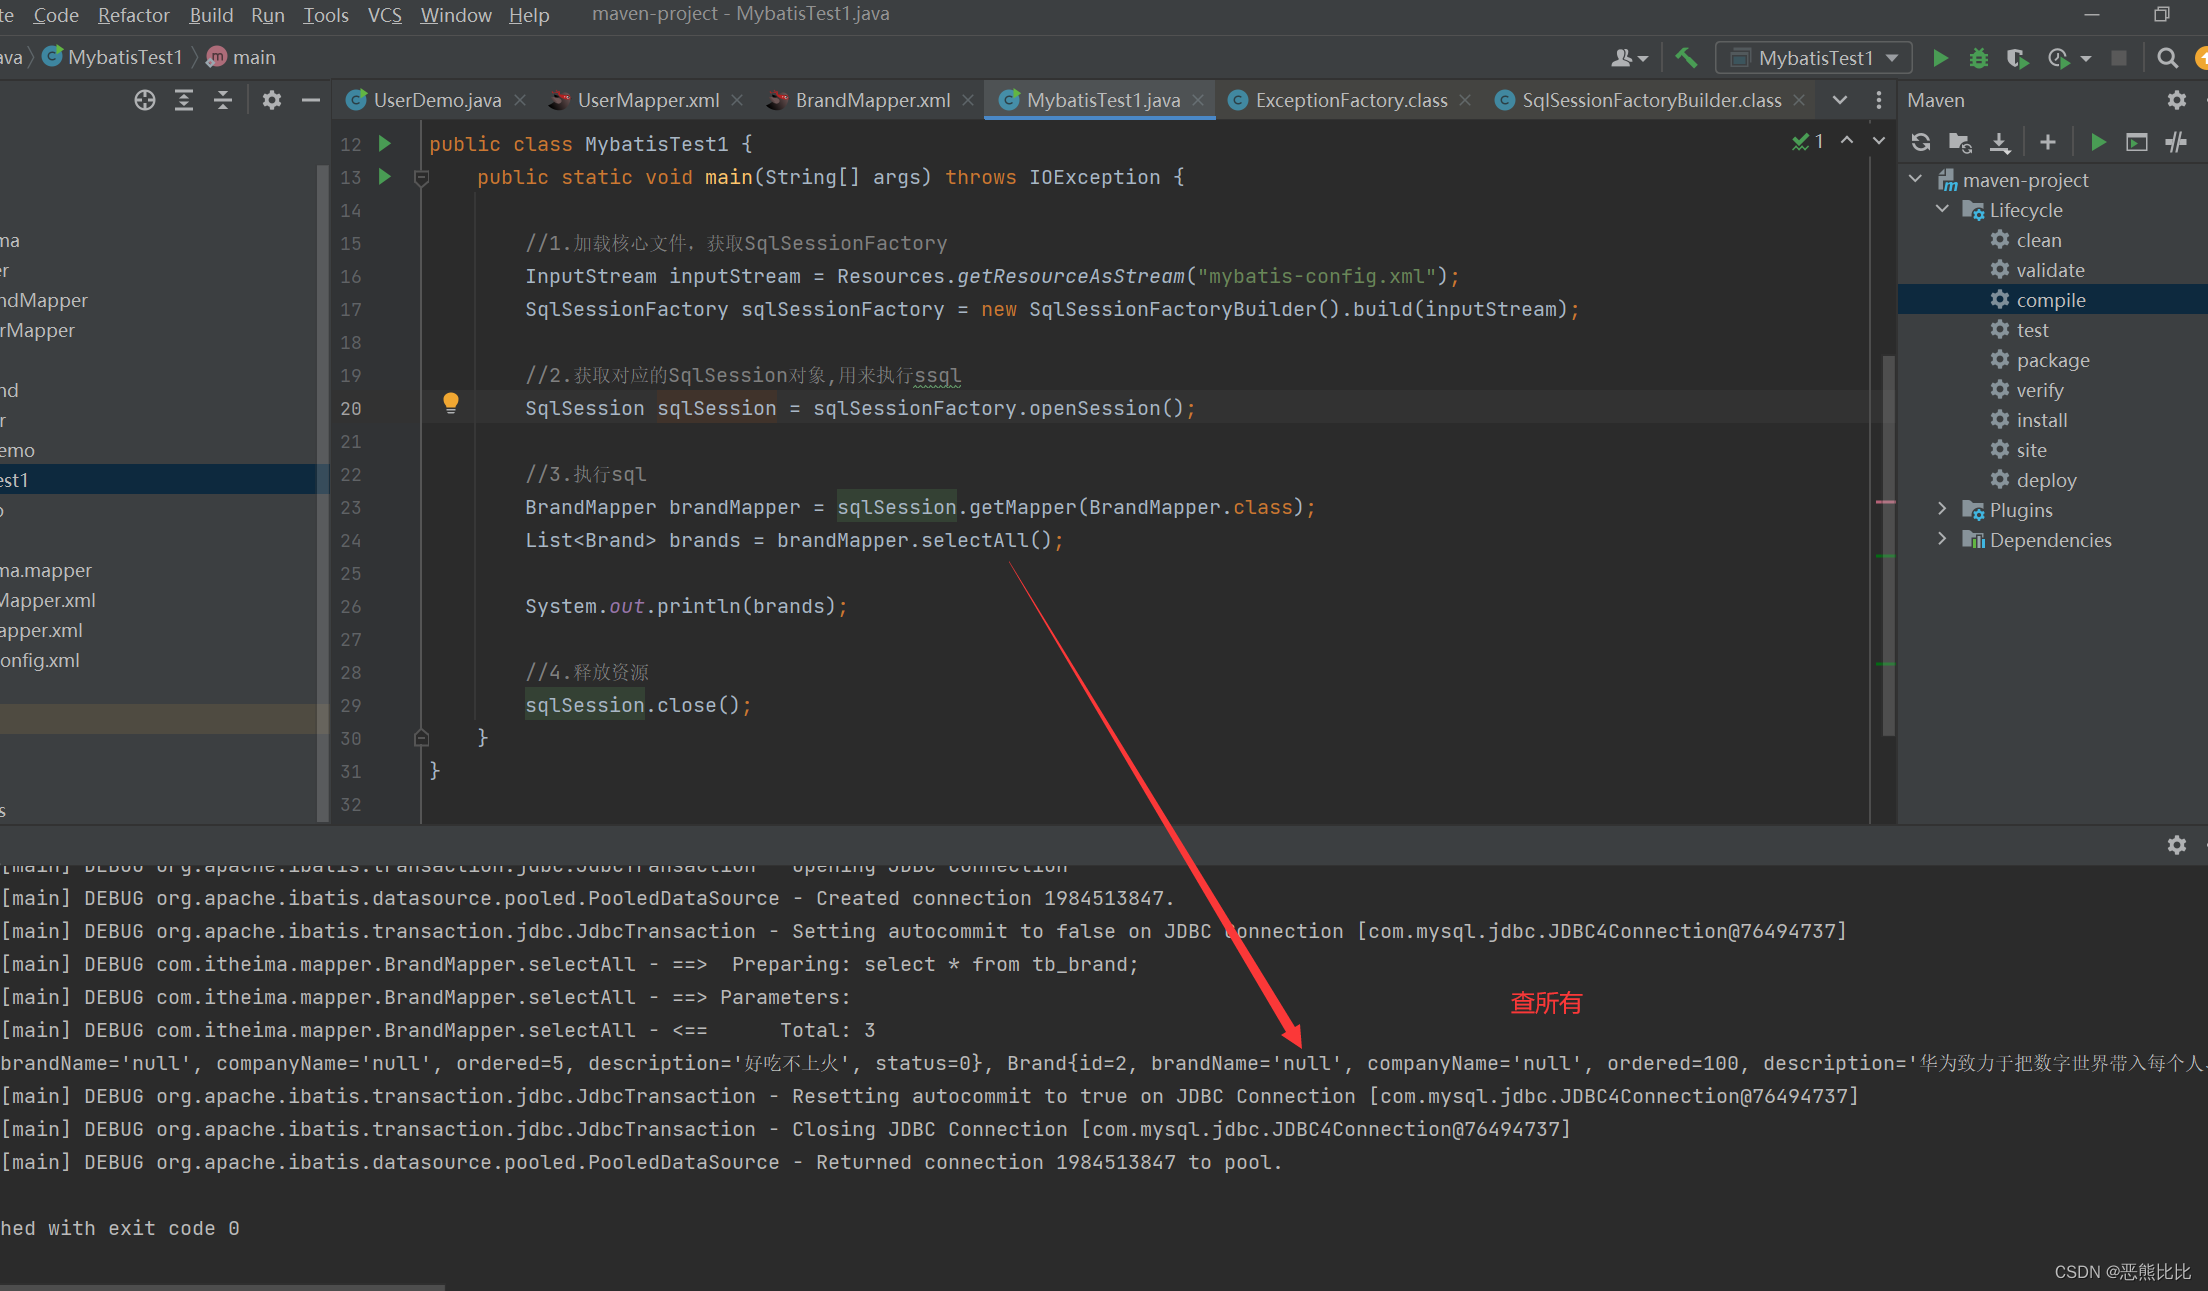
Task: Select opened file crosshair icon in project panel
Action: pyautogui.click(x=145, y=100)
